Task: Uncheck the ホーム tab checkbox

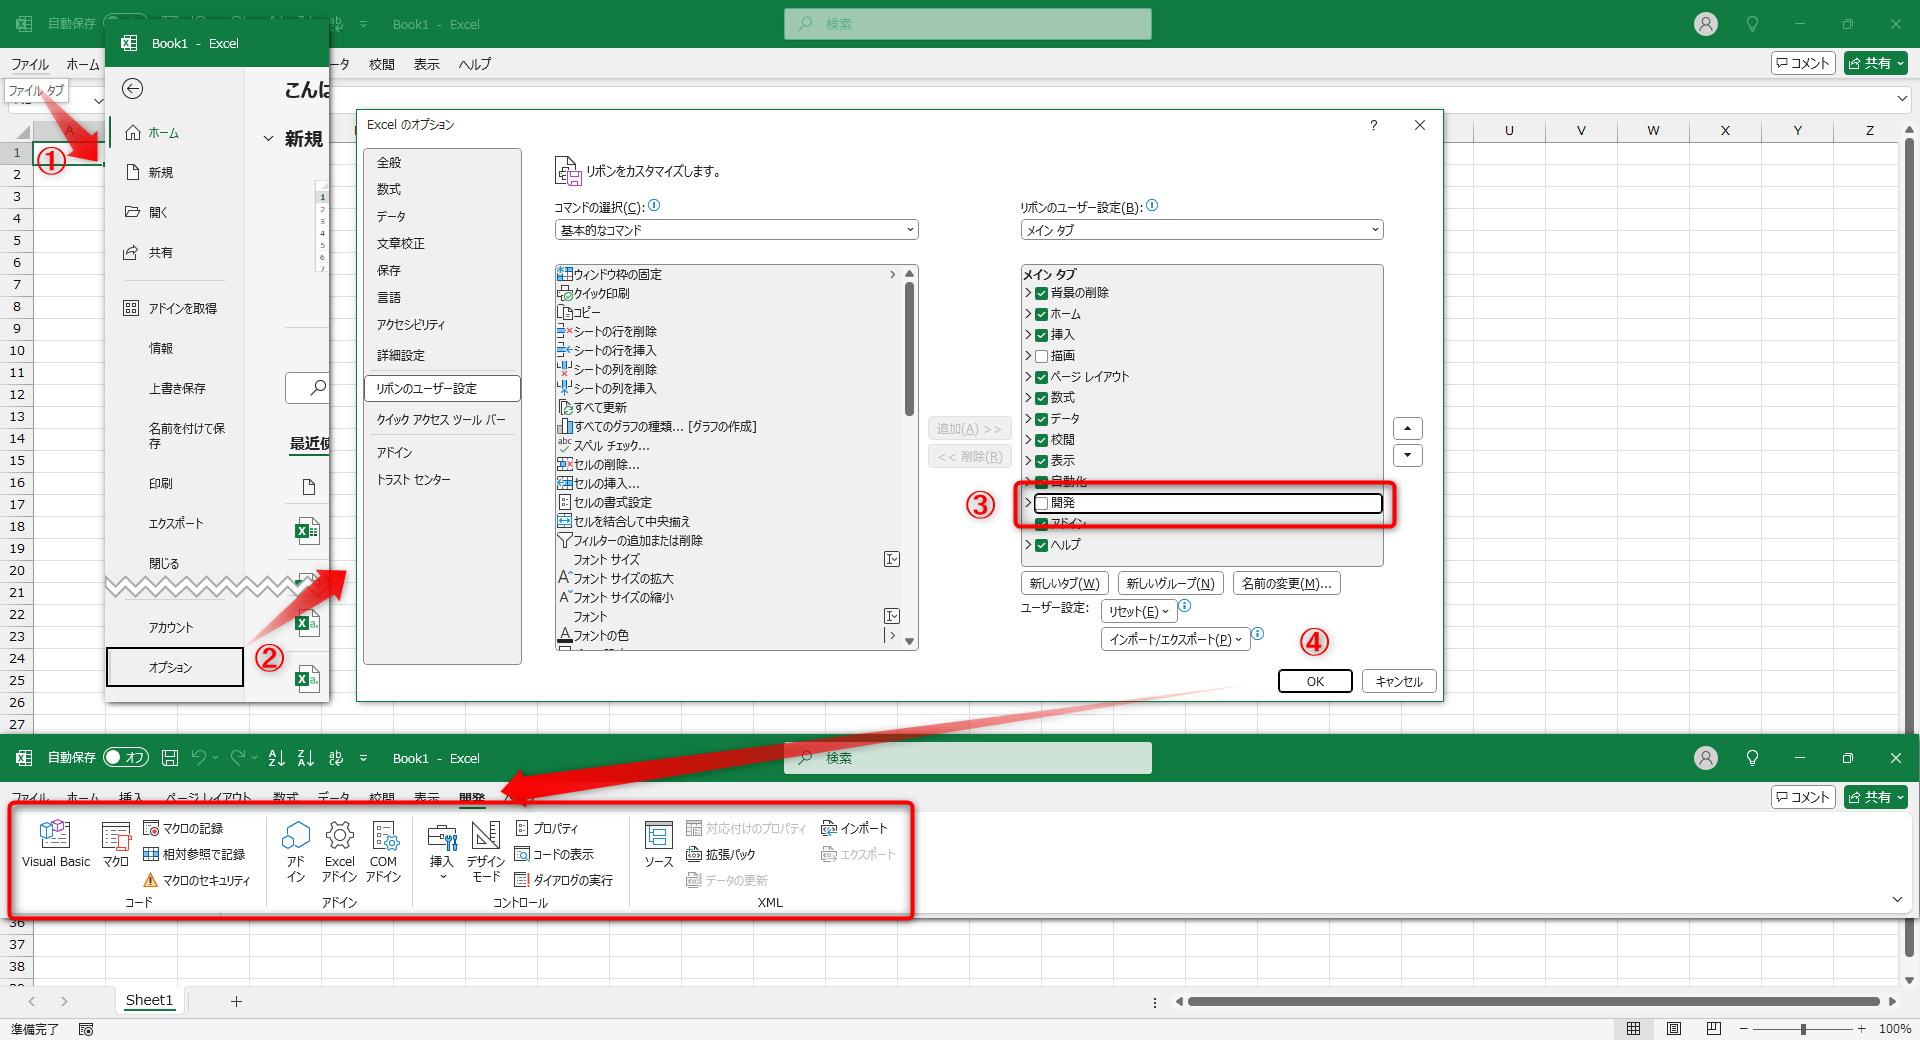Action: pos(1042,314)
